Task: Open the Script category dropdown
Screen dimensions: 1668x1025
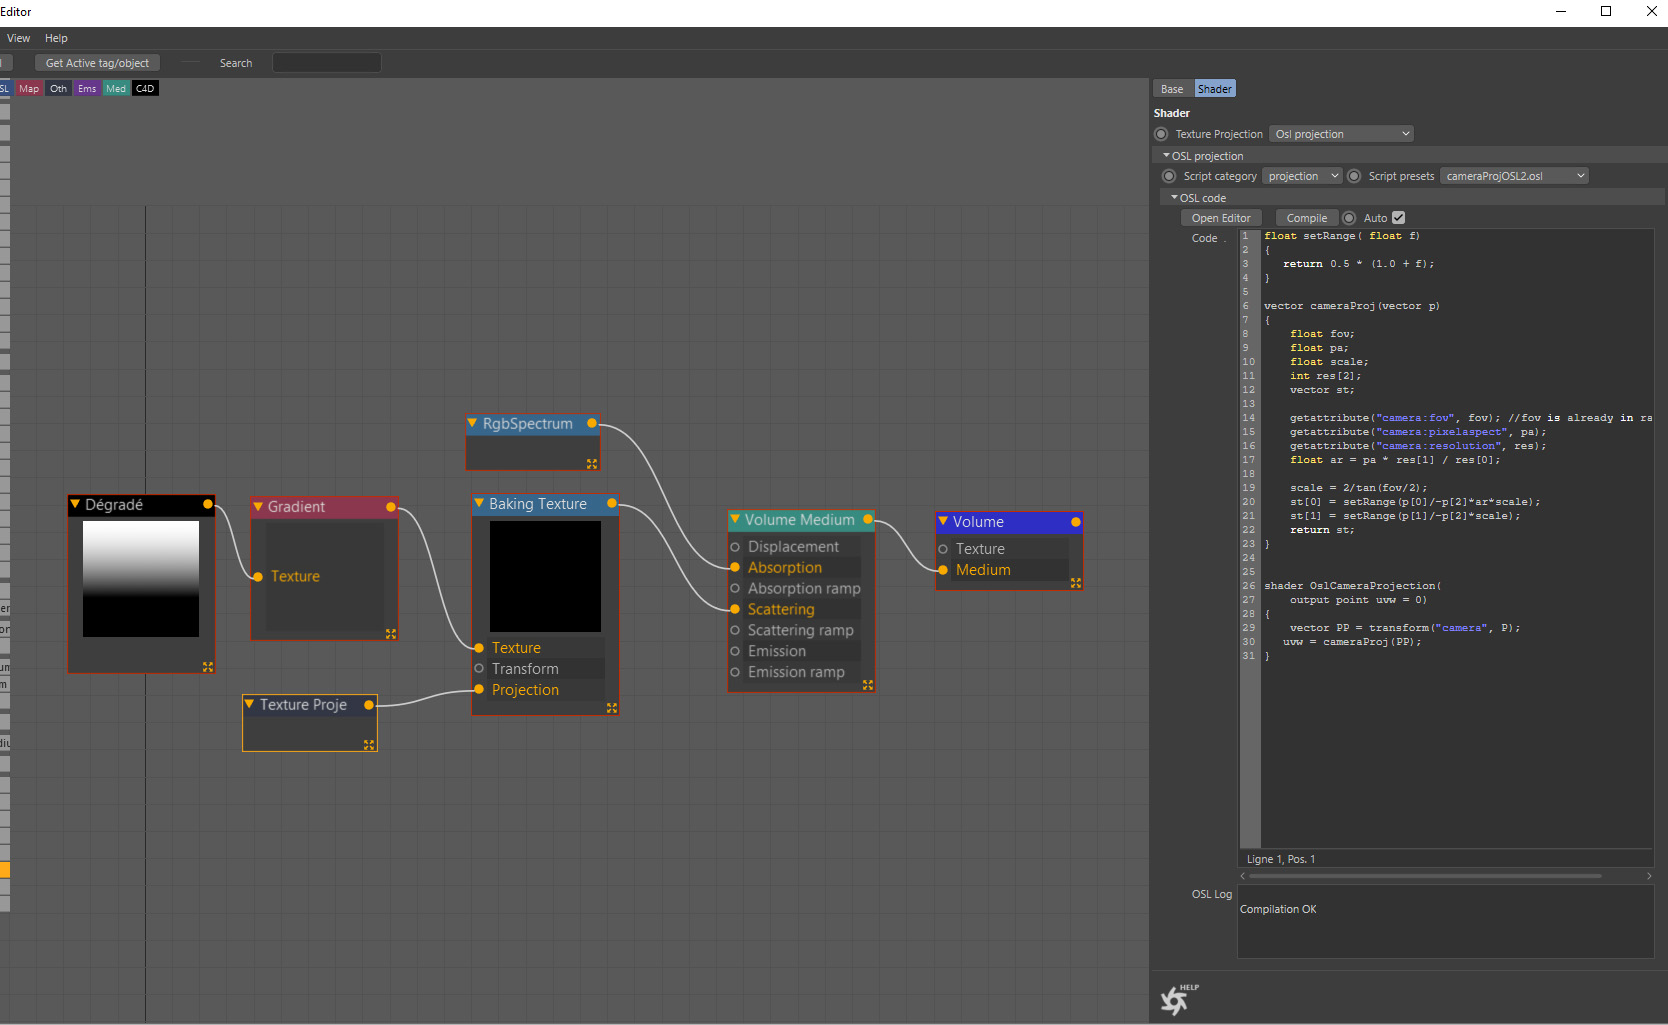Action: [x=1301, y=176]
